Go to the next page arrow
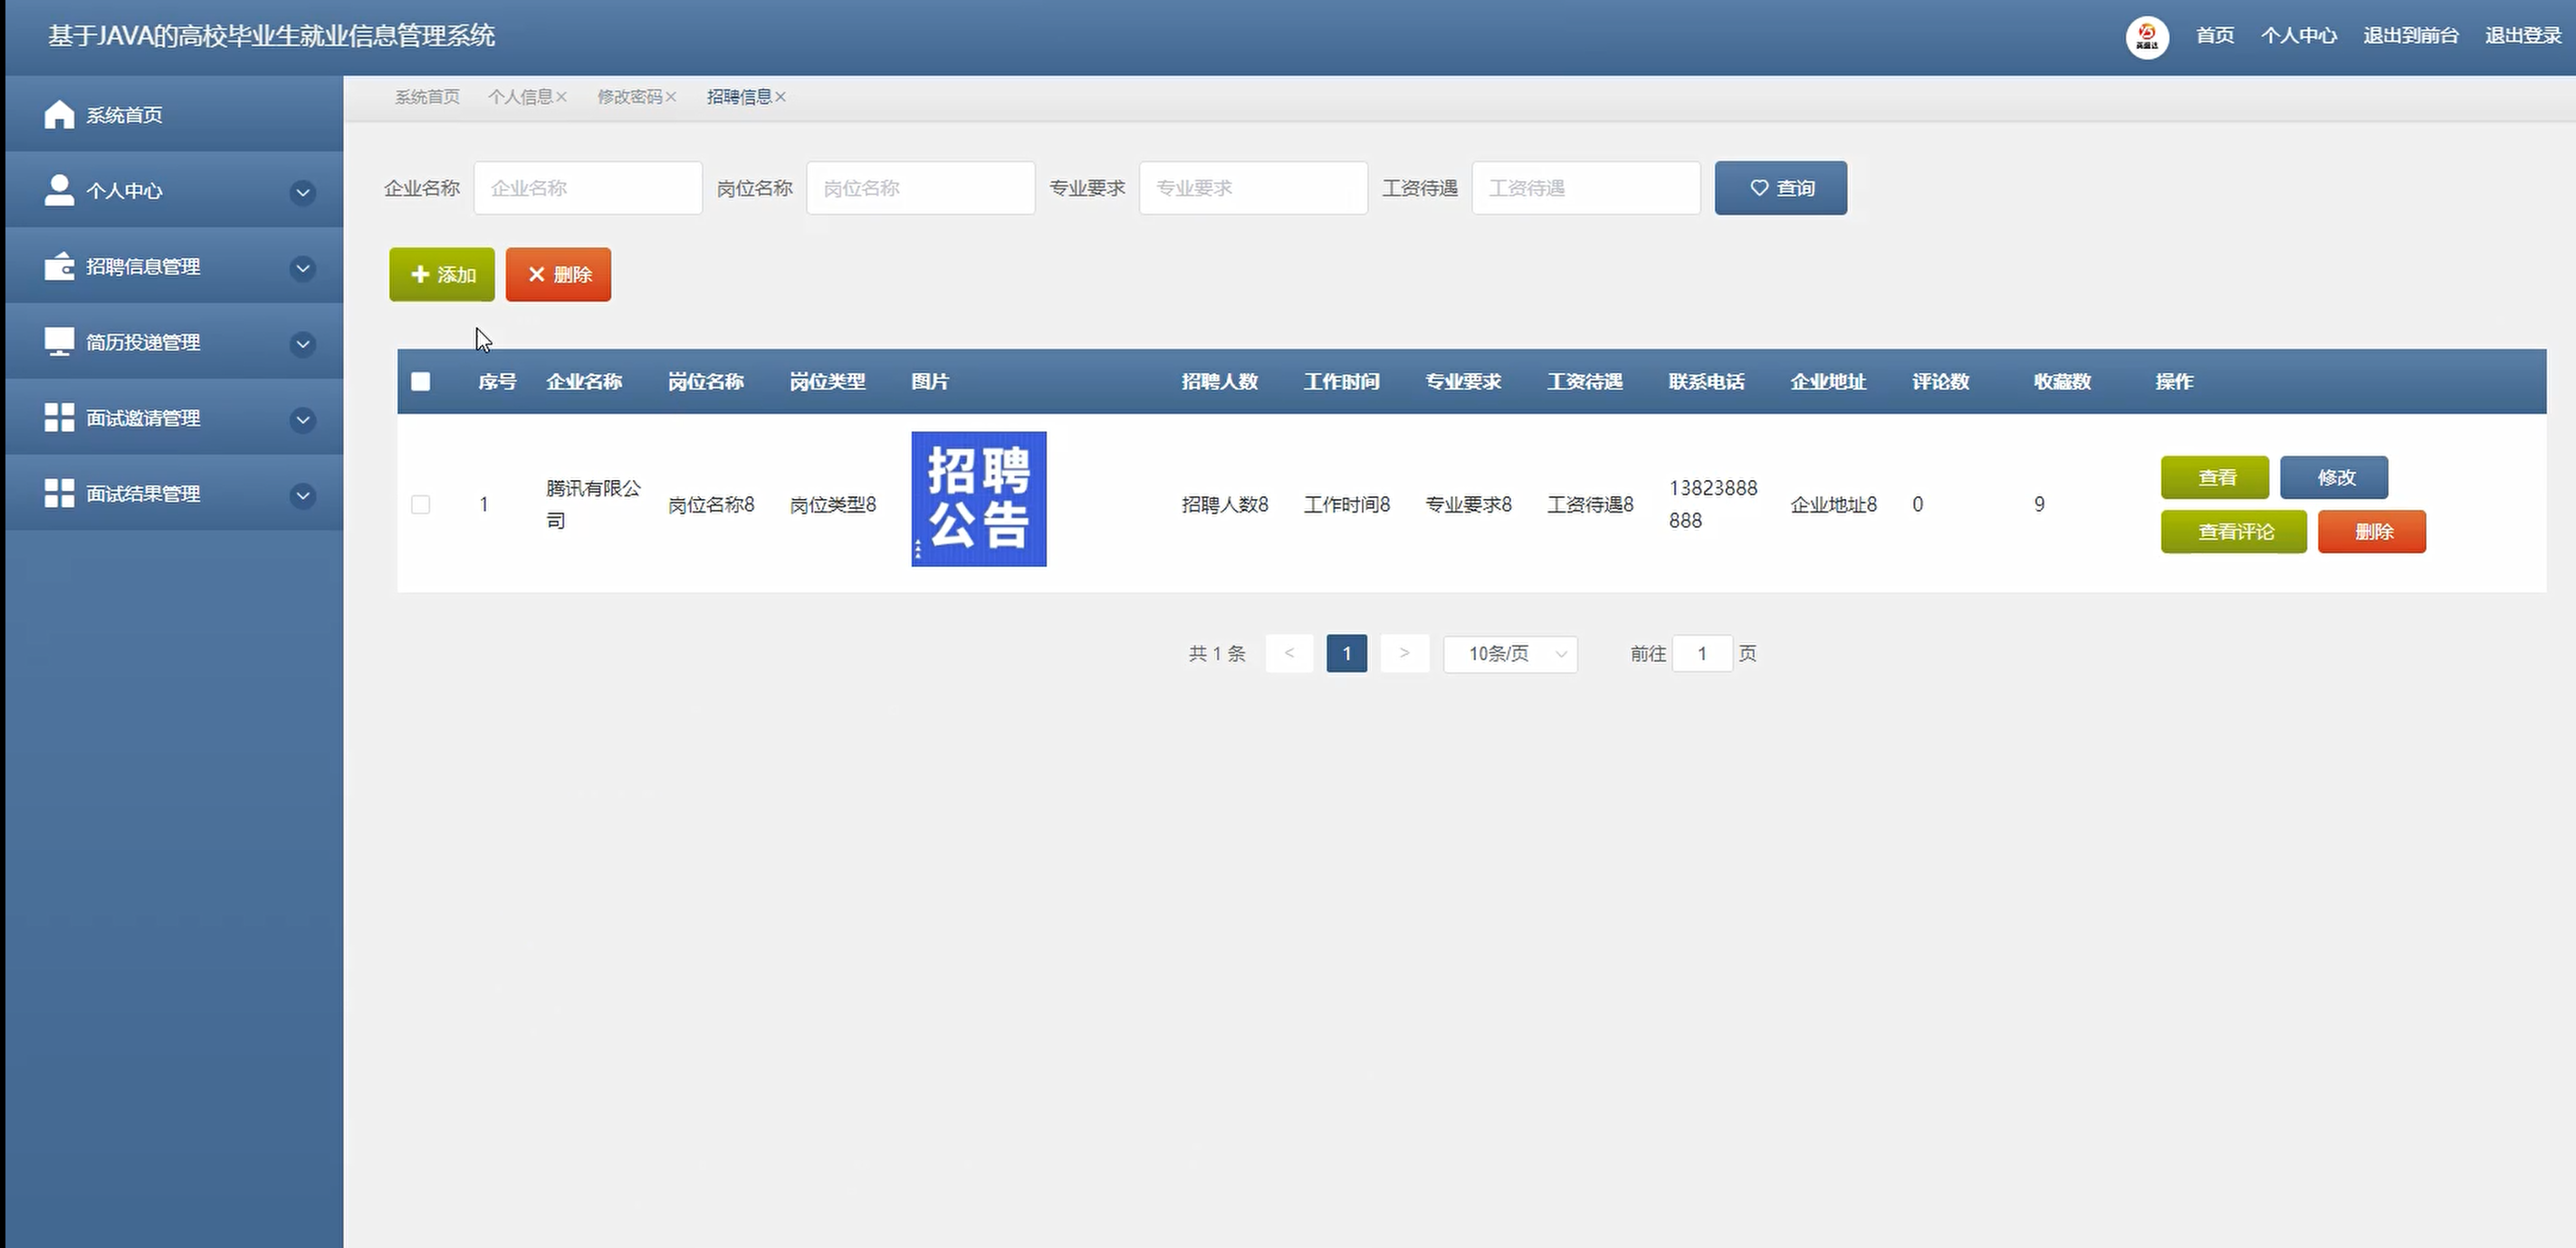This screenshot has width=2576, height=1248. point(1405,654)
